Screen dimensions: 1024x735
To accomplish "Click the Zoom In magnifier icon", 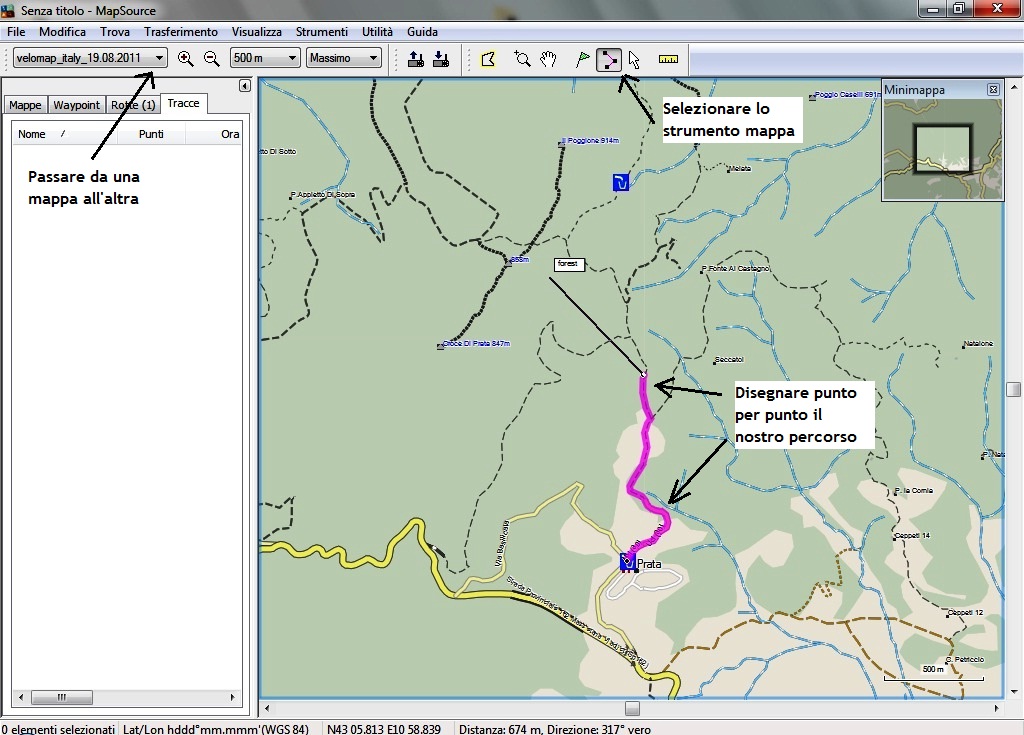I will pyautogui.click(x=185, y=59).
